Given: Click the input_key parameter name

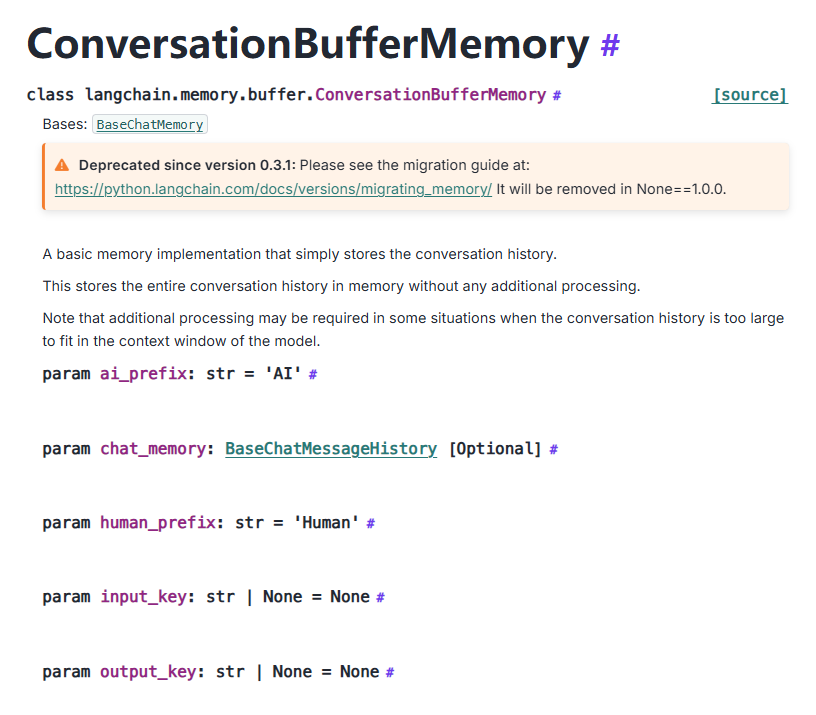Looking at the screenshot, I should (144, 596).
